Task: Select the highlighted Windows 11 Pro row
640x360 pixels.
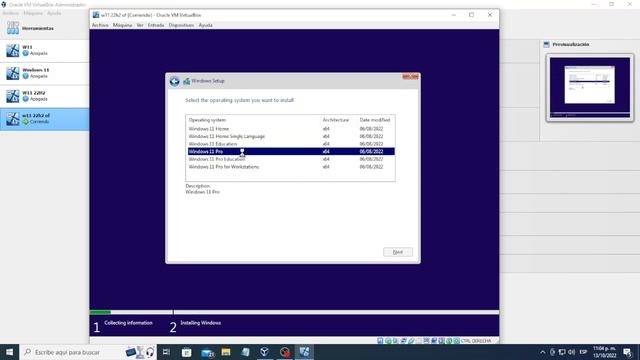Action: (291, 151)
